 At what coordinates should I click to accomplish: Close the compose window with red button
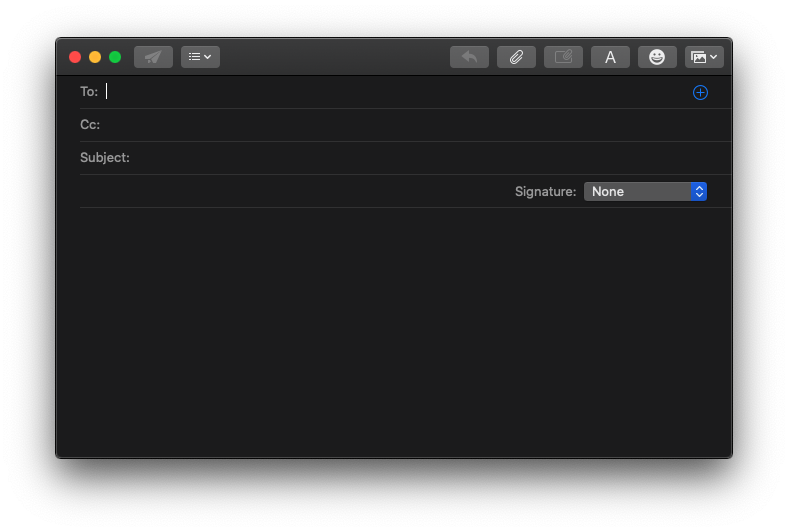tap(75, 57)
